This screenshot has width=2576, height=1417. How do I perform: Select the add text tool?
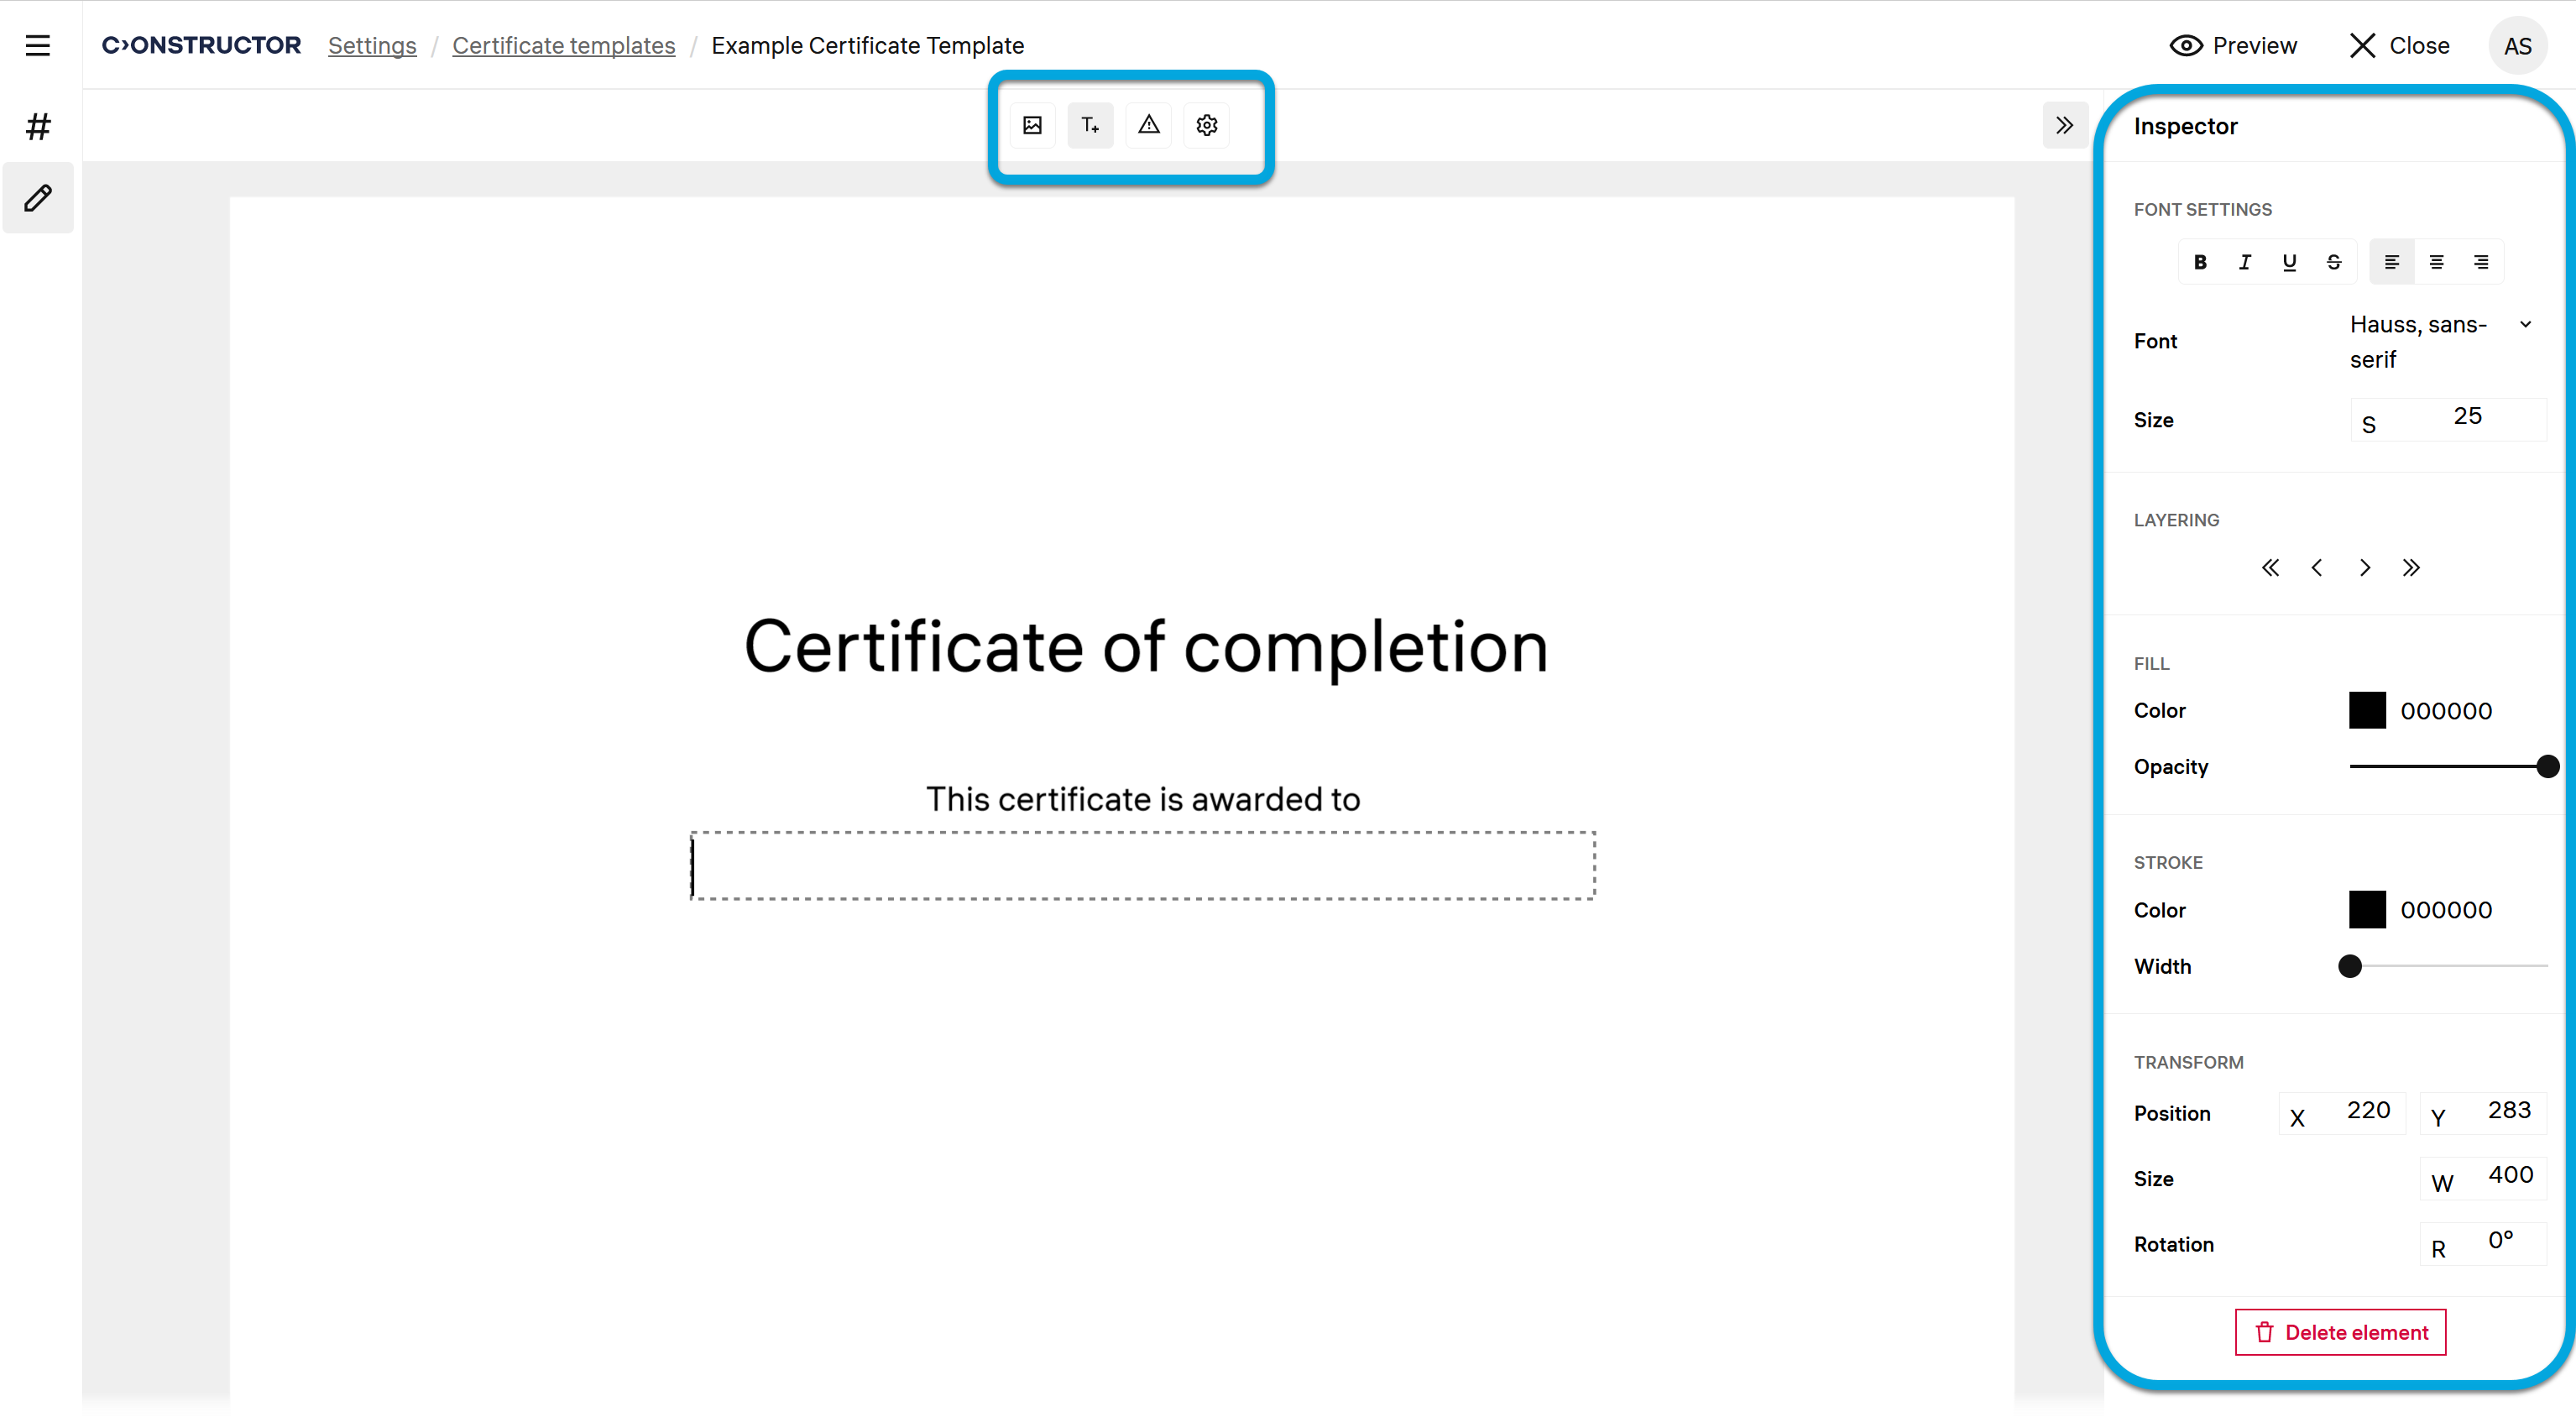coord(1090,125)
